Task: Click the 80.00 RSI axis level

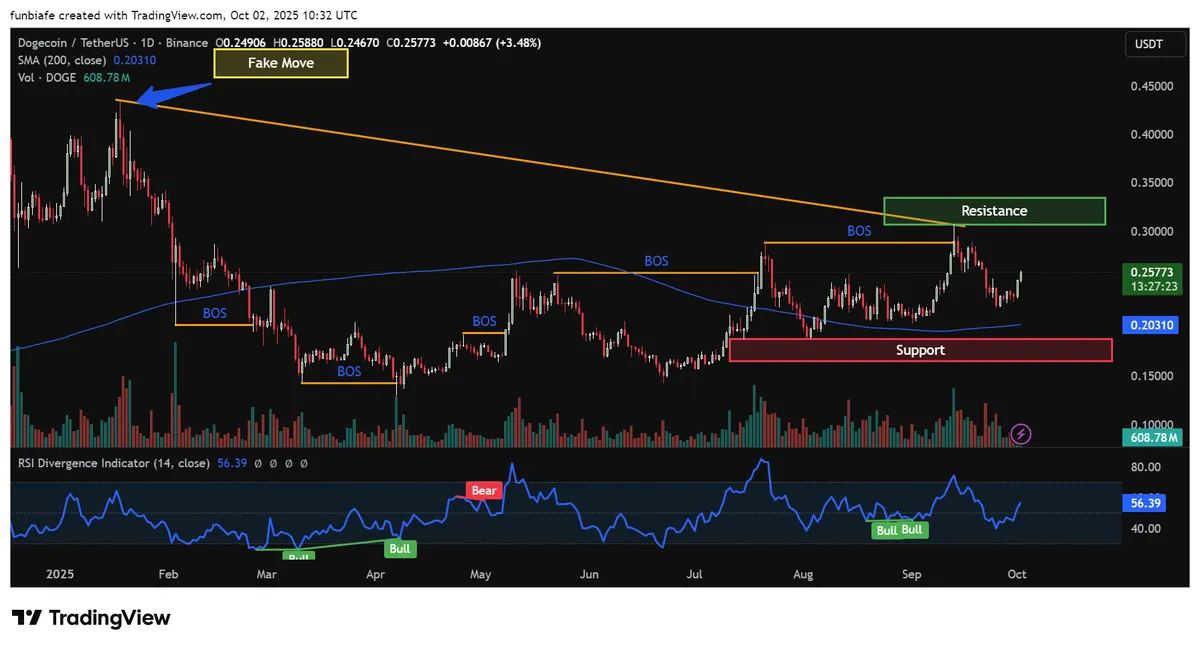Action: click(x=1145, y=467)
